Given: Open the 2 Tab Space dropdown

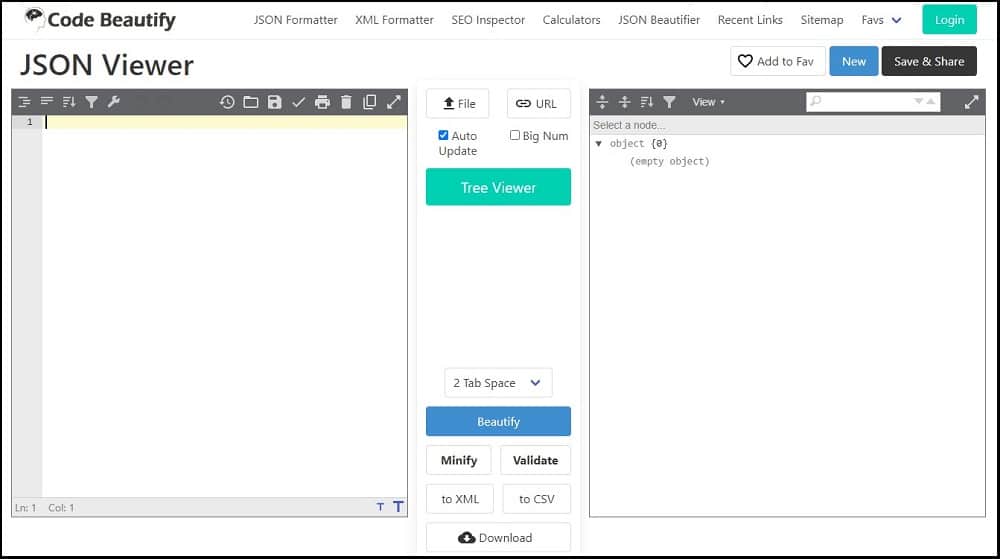Looking at the screenshot, I should (498, 383).
